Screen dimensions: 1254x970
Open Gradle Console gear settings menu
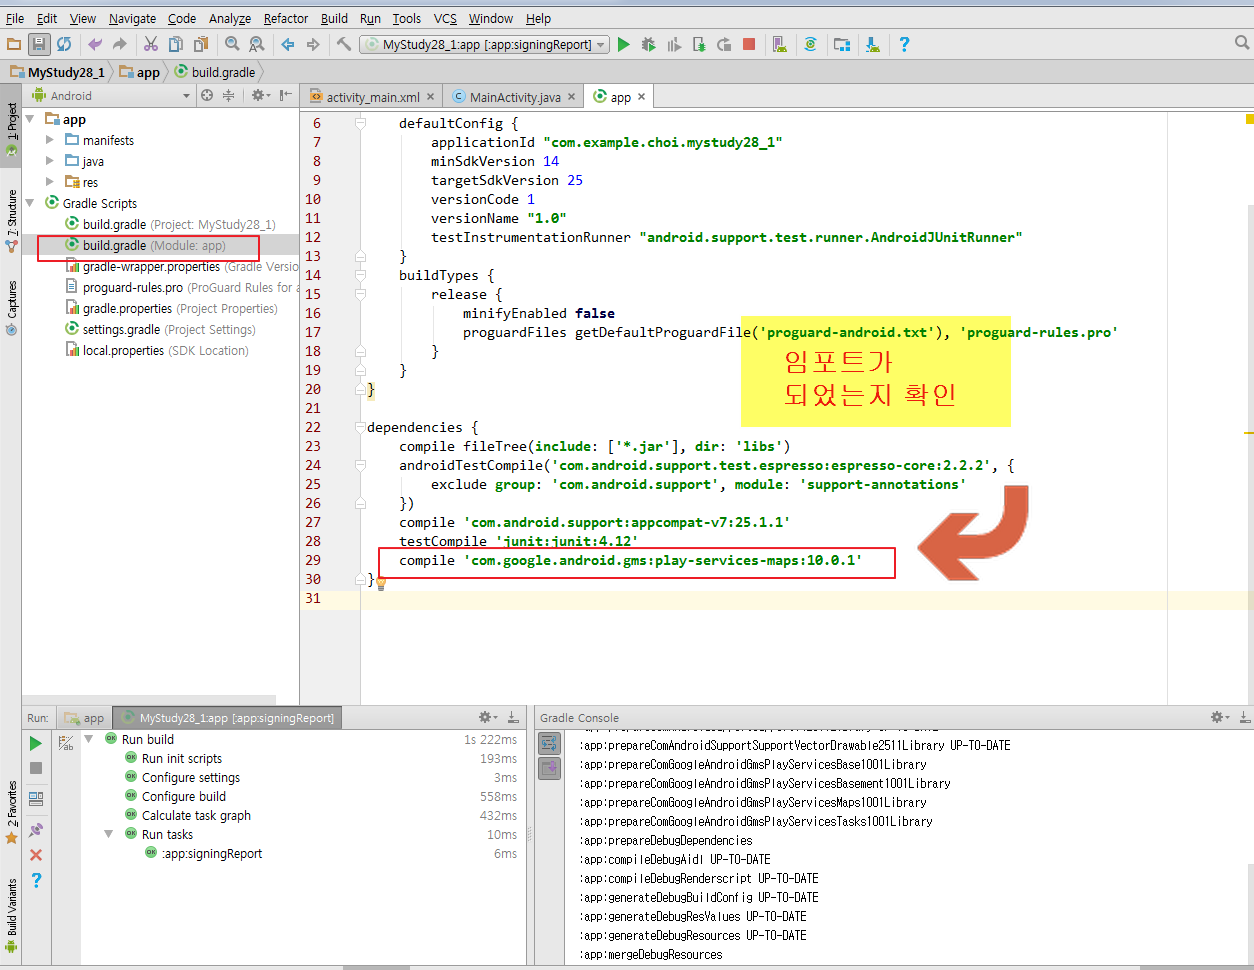tap(1220, 717)
